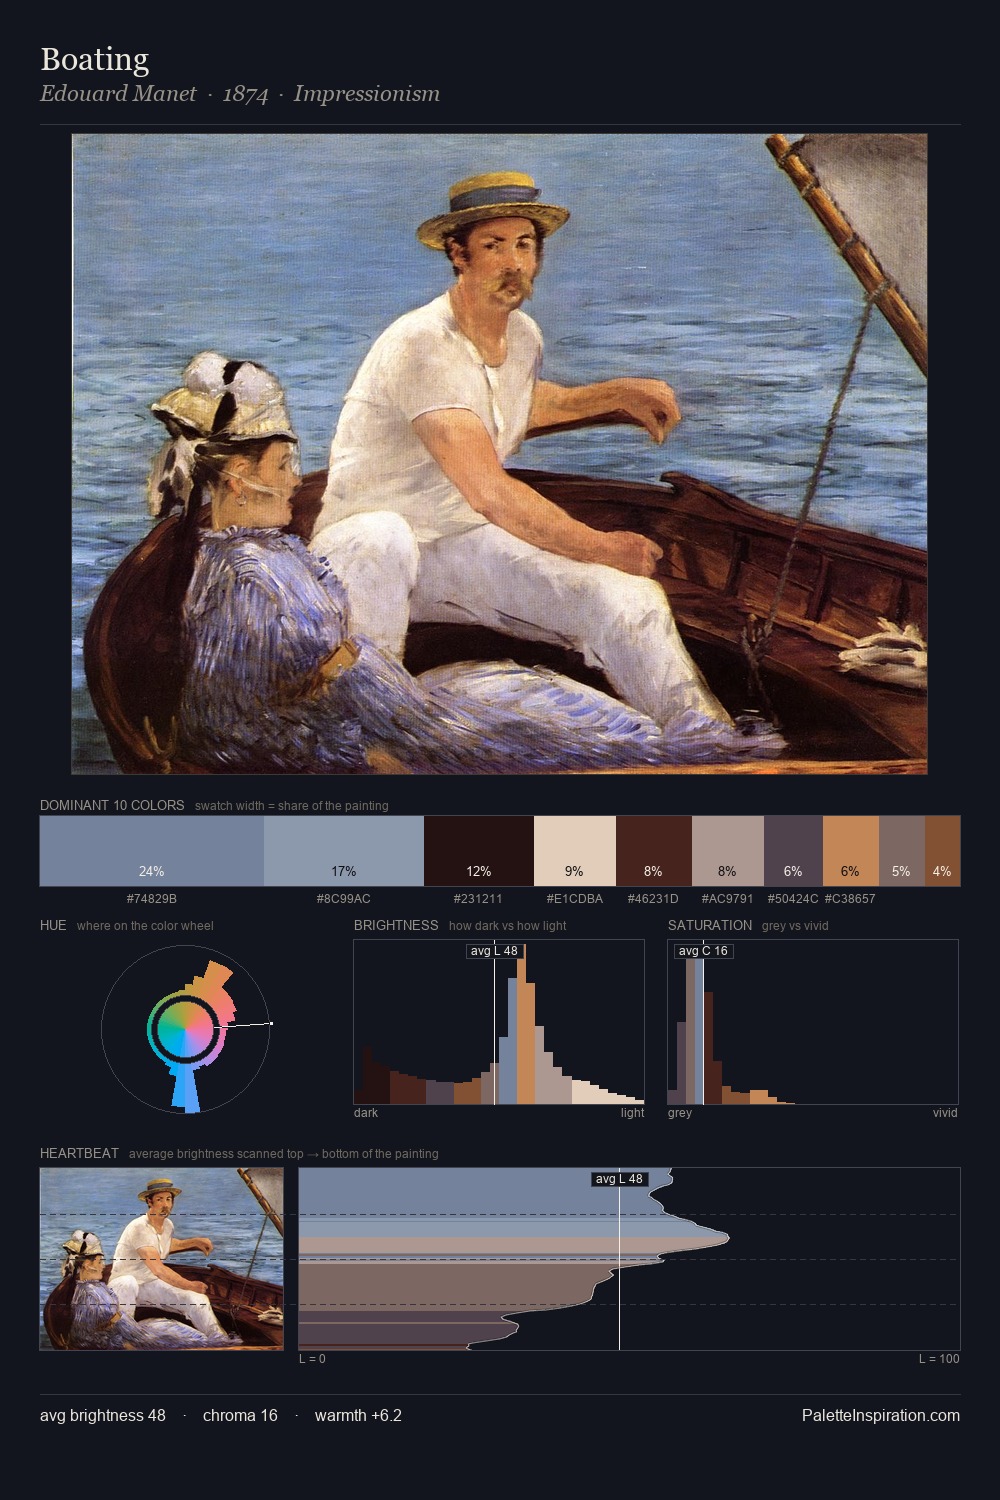The image size is (1000, 1500).
Task: Click 'warmth +6.2' footer stat
Action: coord(358,1415)
